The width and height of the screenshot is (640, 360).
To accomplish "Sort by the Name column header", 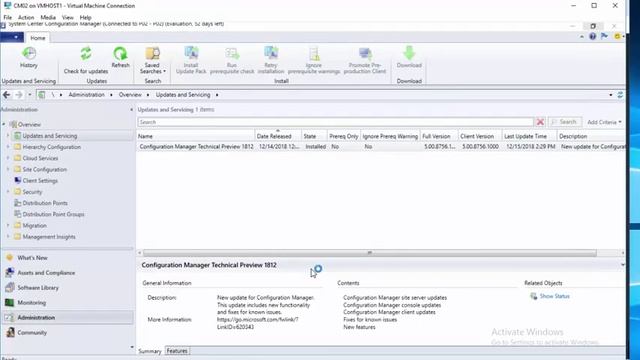I will 196,136.
